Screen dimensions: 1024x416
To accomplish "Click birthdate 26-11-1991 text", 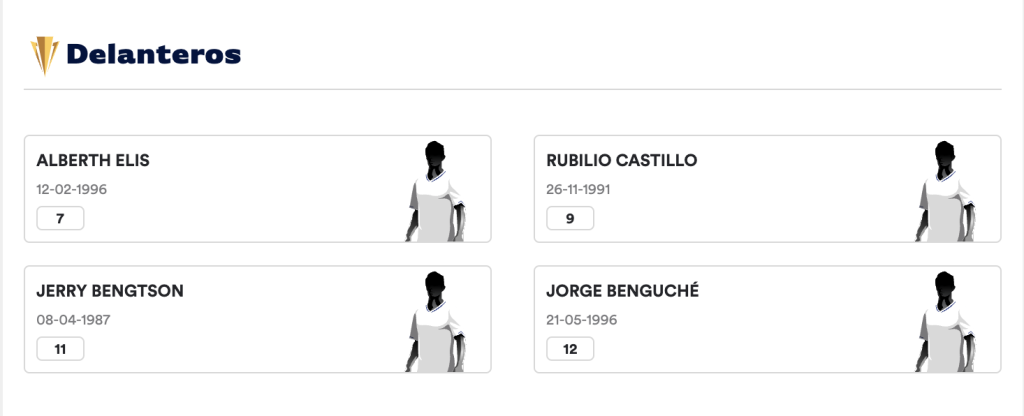I will [x=579, y=189].
